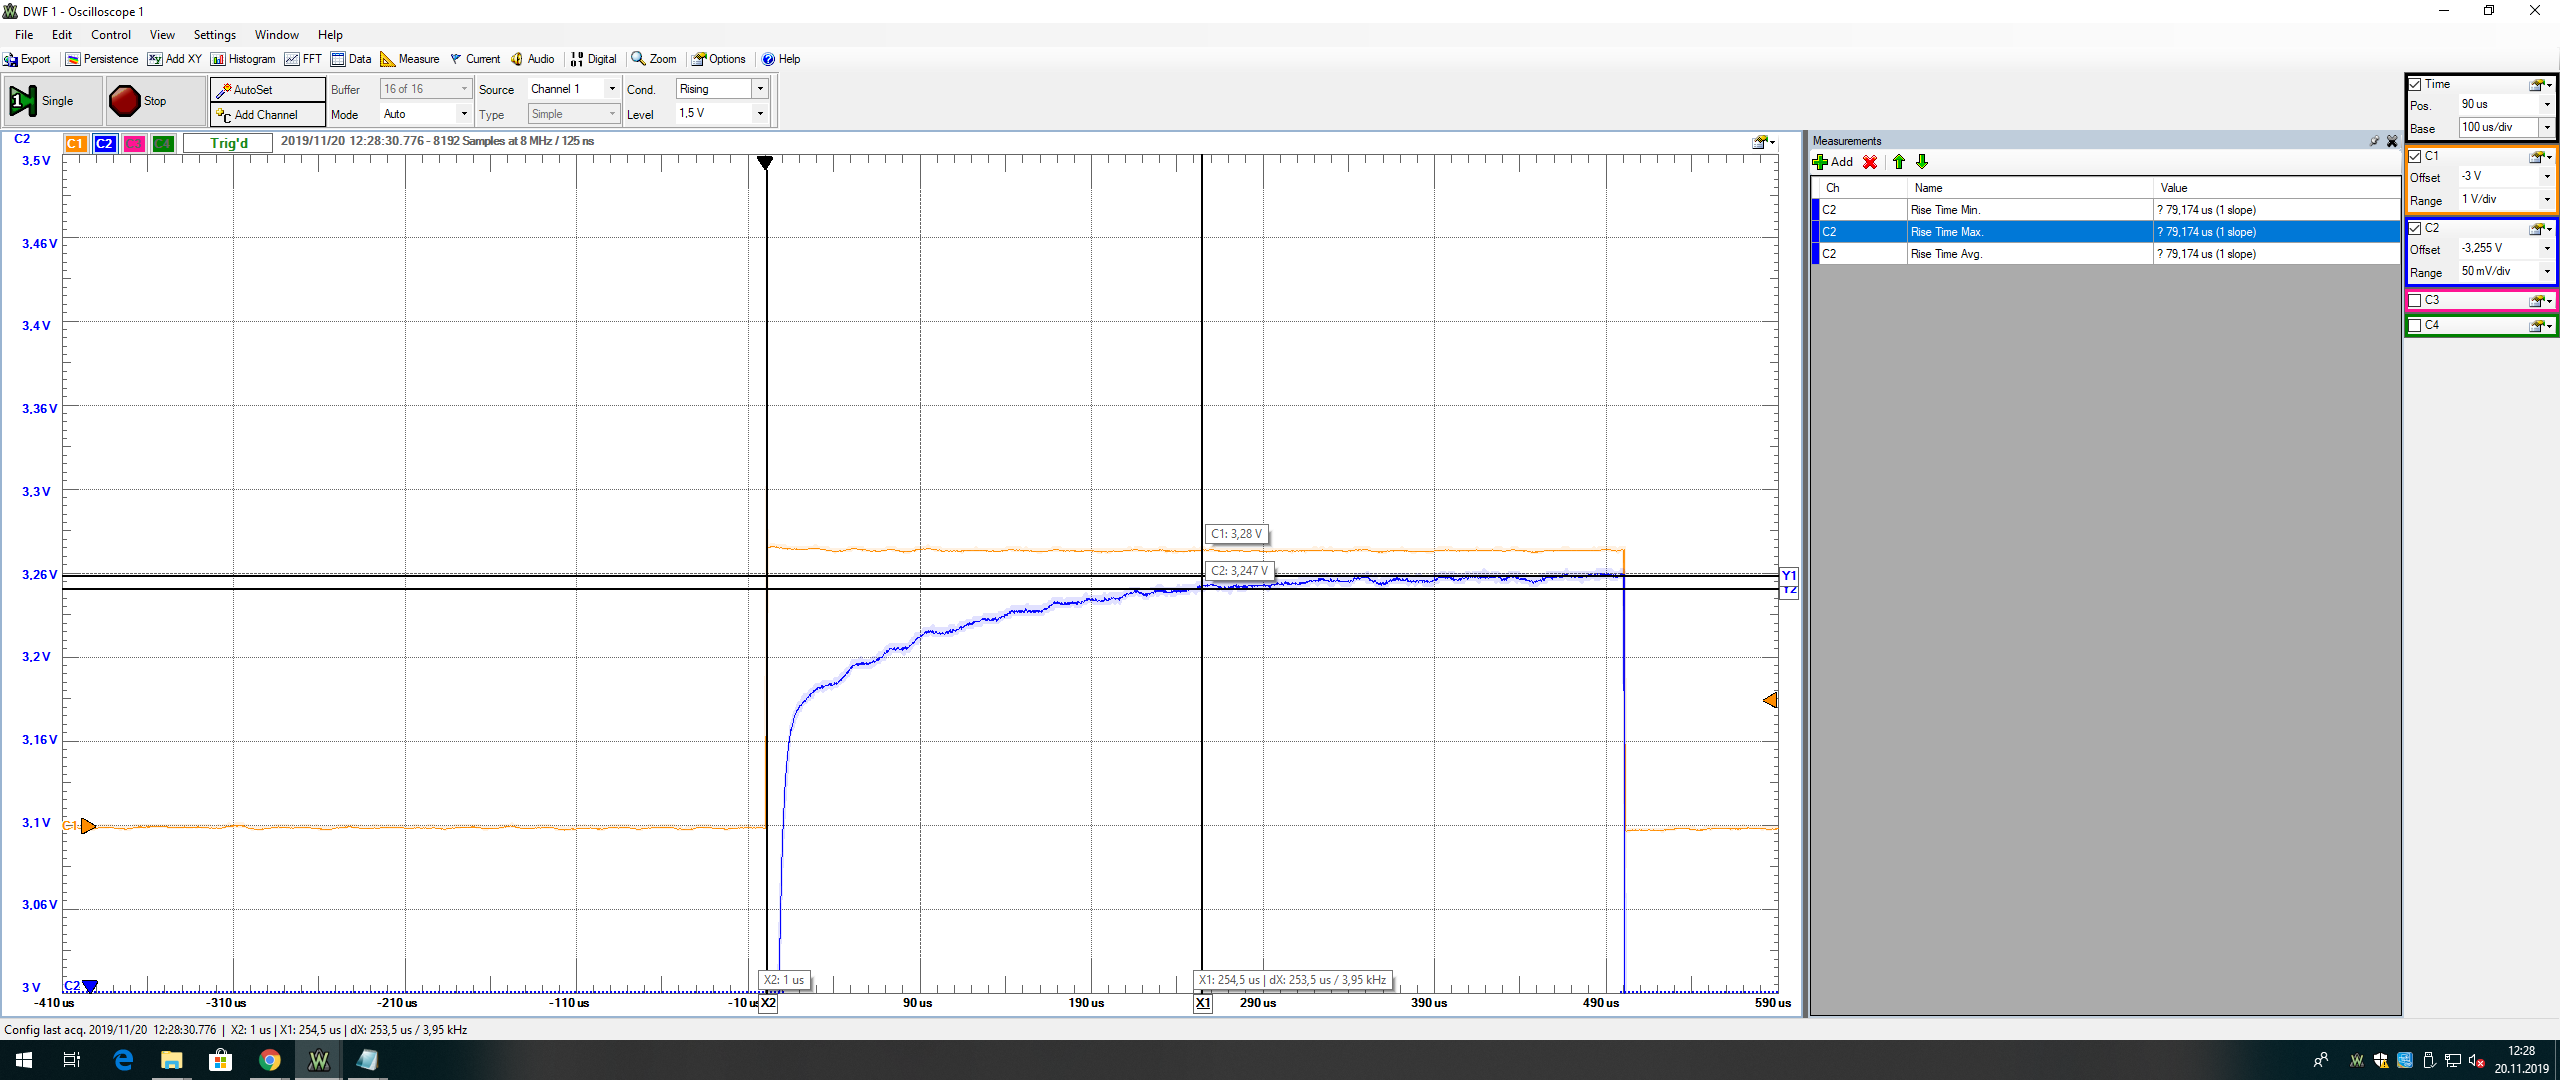Open the Settings menu

214,34
